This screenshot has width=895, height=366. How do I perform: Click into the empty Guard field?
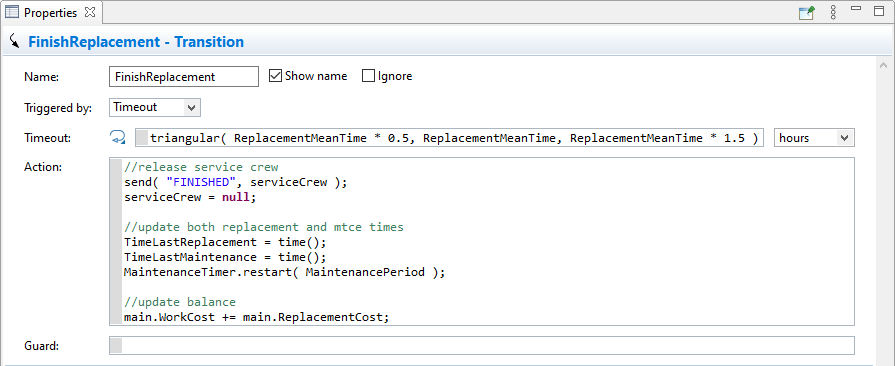click(482, 345)
